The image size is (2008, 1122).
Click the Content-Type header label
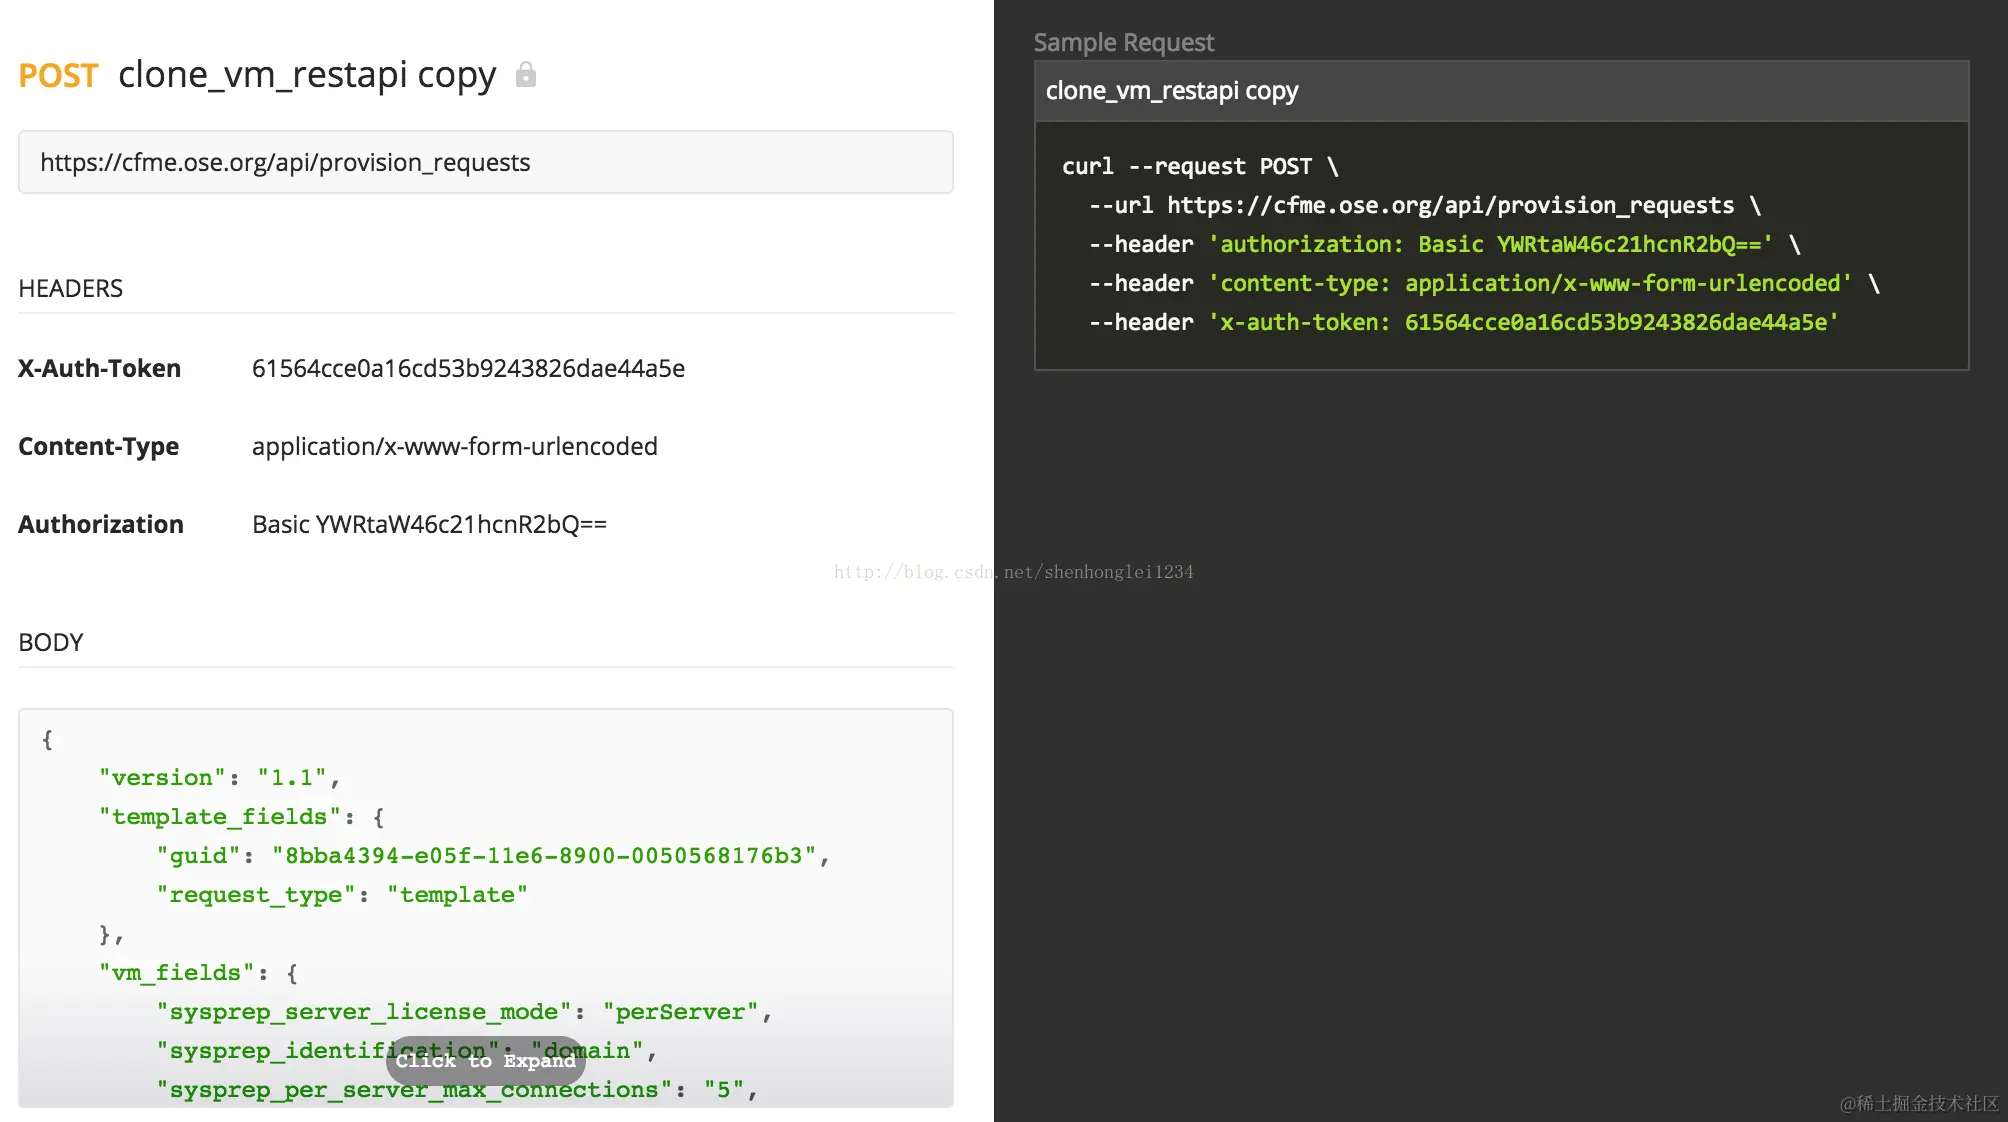click(x=98, y=446)
